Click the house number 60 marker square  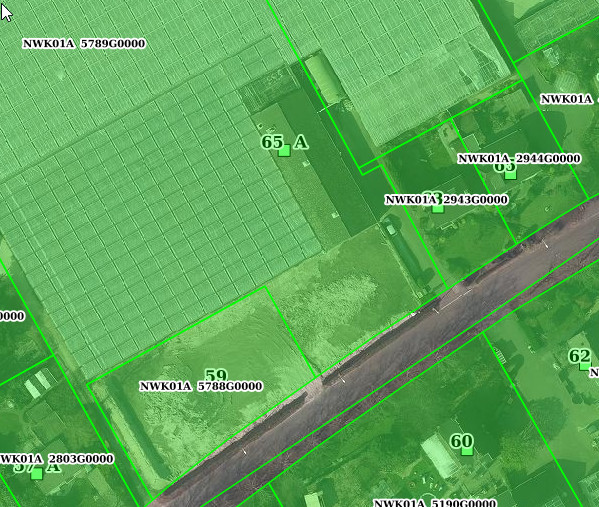click(467, 451)
